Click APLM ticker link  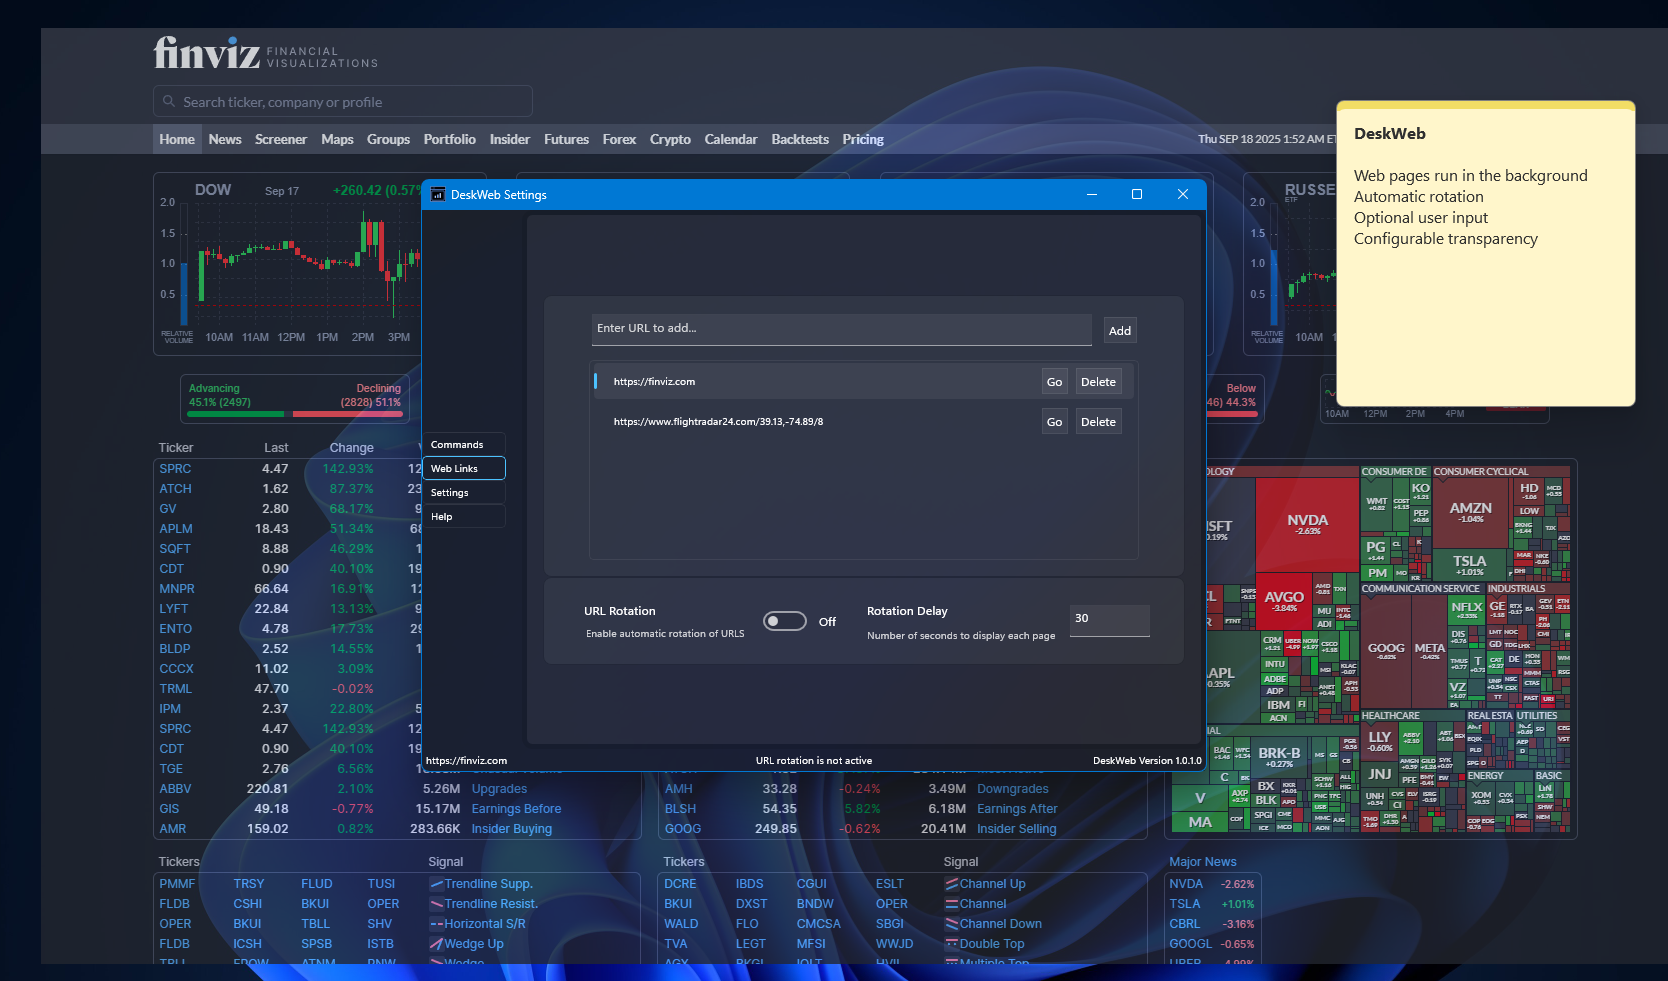pyautogui.click(x=176, y=529)
